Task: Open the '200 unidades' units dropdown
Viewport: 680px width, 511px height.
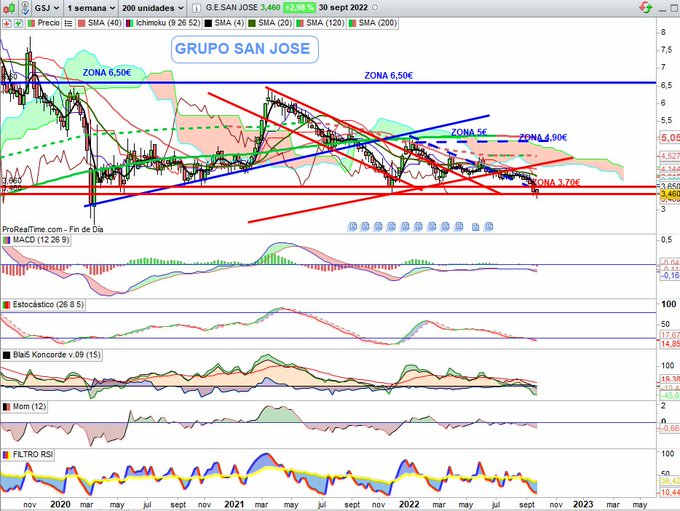Action: coord(152,8)
